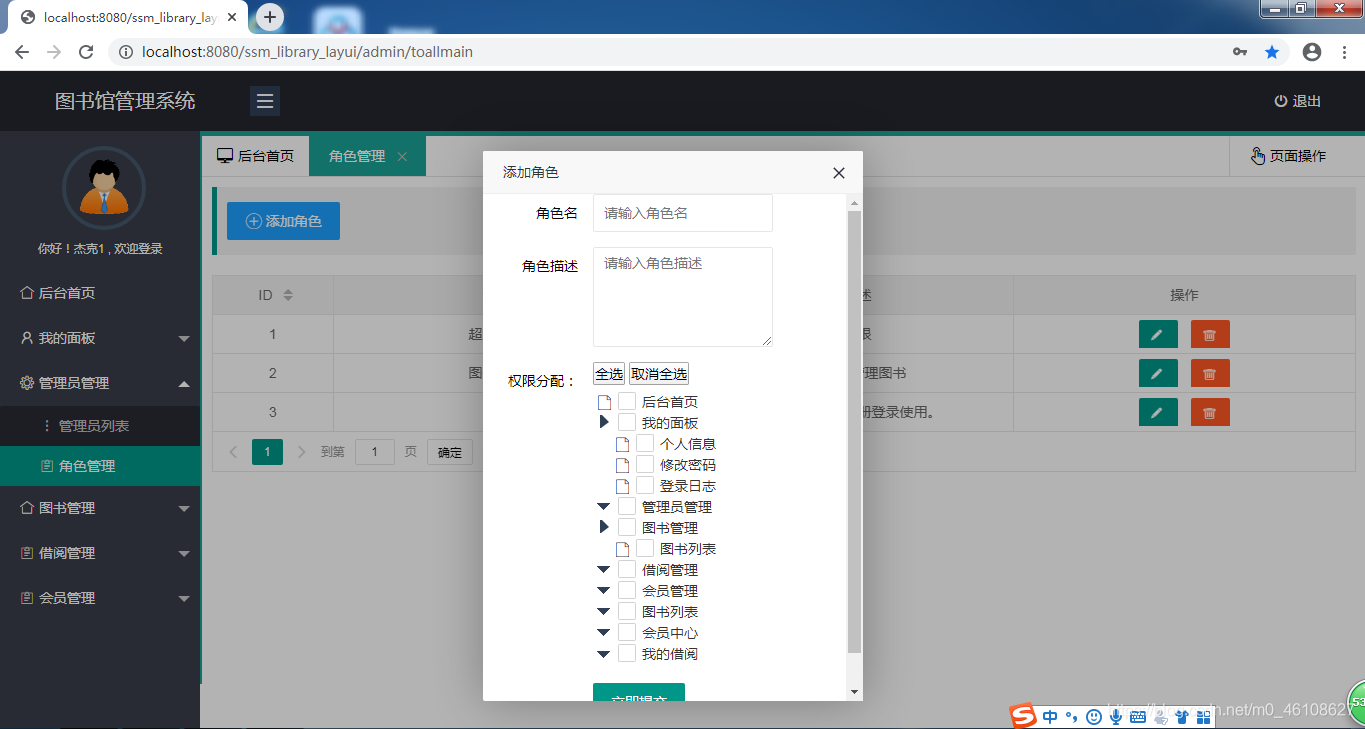
Task: Close the 添加角色 dialog with X
Action: (x=839, y=173)
